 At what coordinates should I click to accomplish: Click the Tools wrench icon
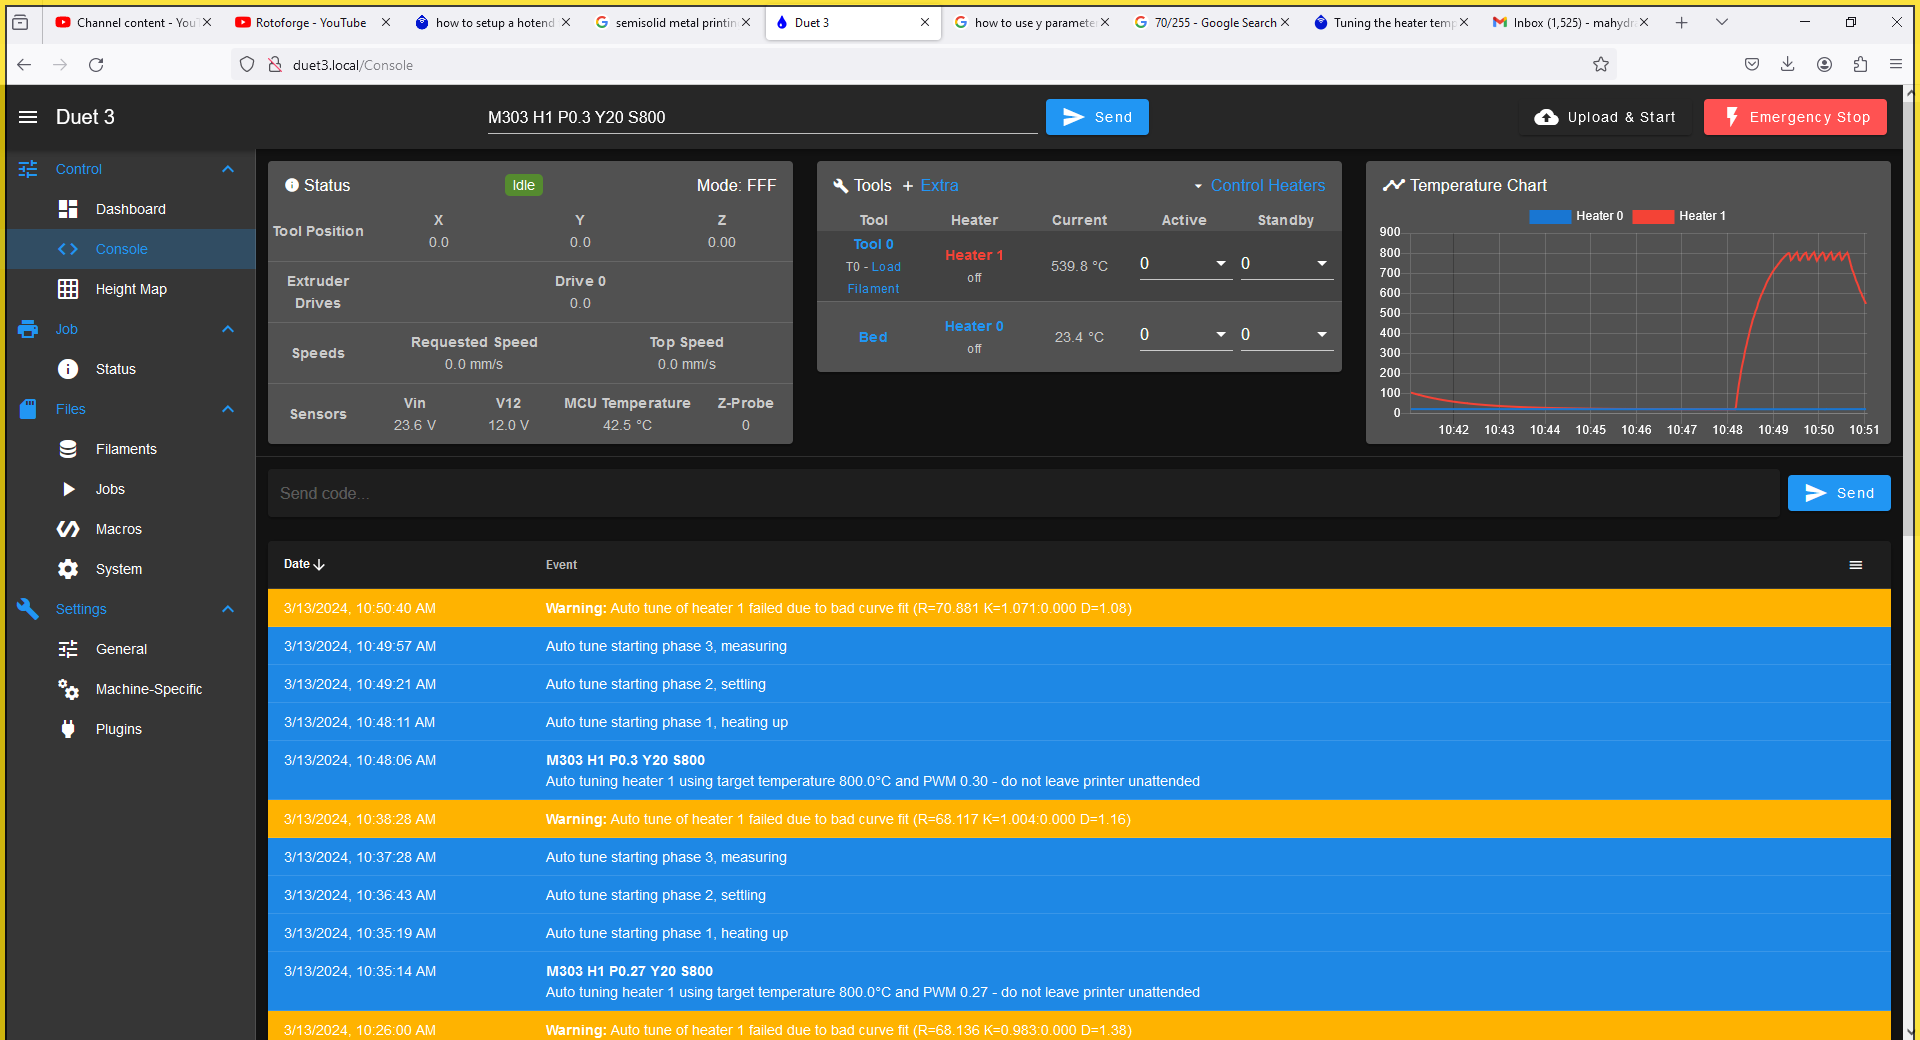pos(841,185)
